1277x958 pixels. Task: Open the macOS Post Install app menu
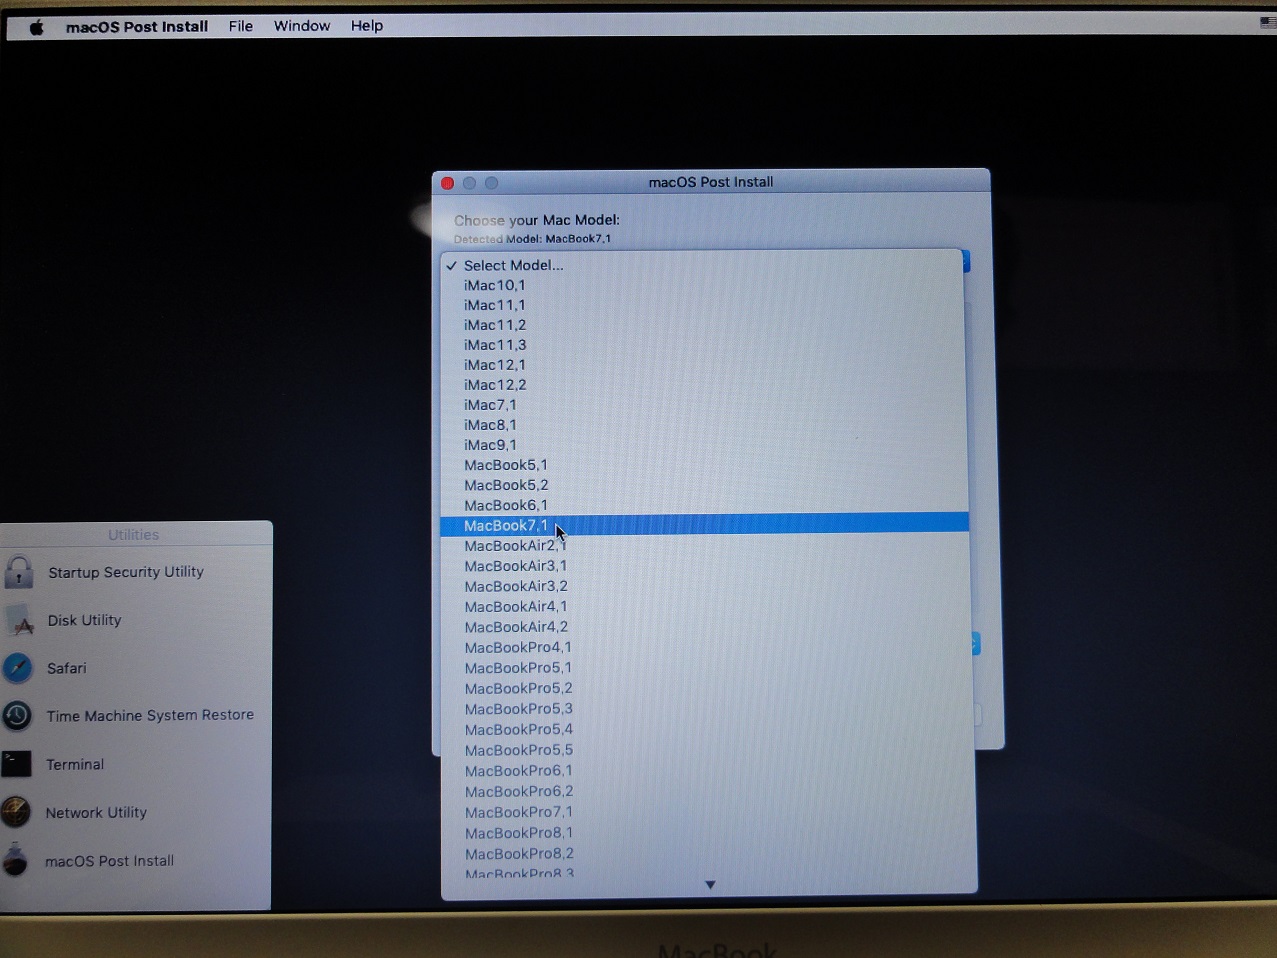tap(137, 27)
